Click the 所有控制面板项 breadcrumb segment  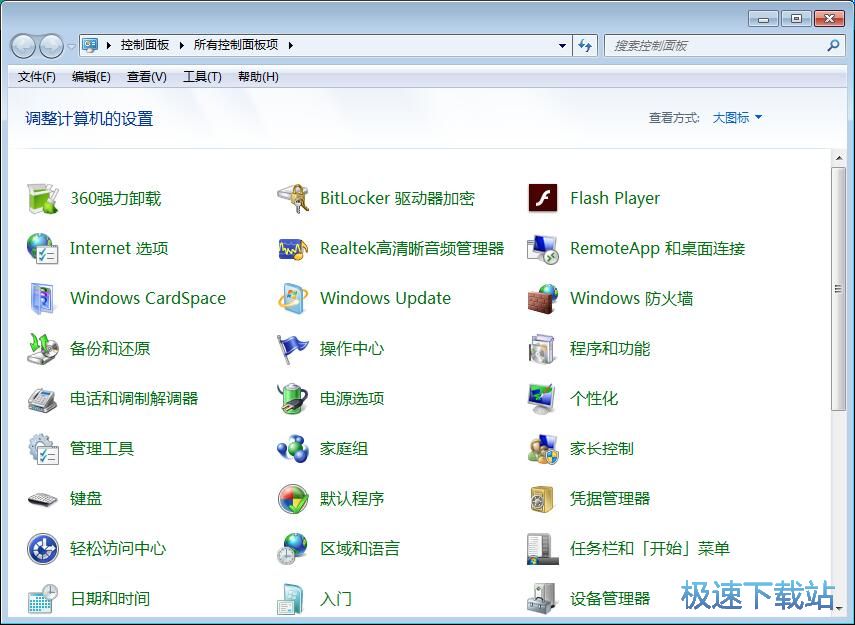coord(236,45)
